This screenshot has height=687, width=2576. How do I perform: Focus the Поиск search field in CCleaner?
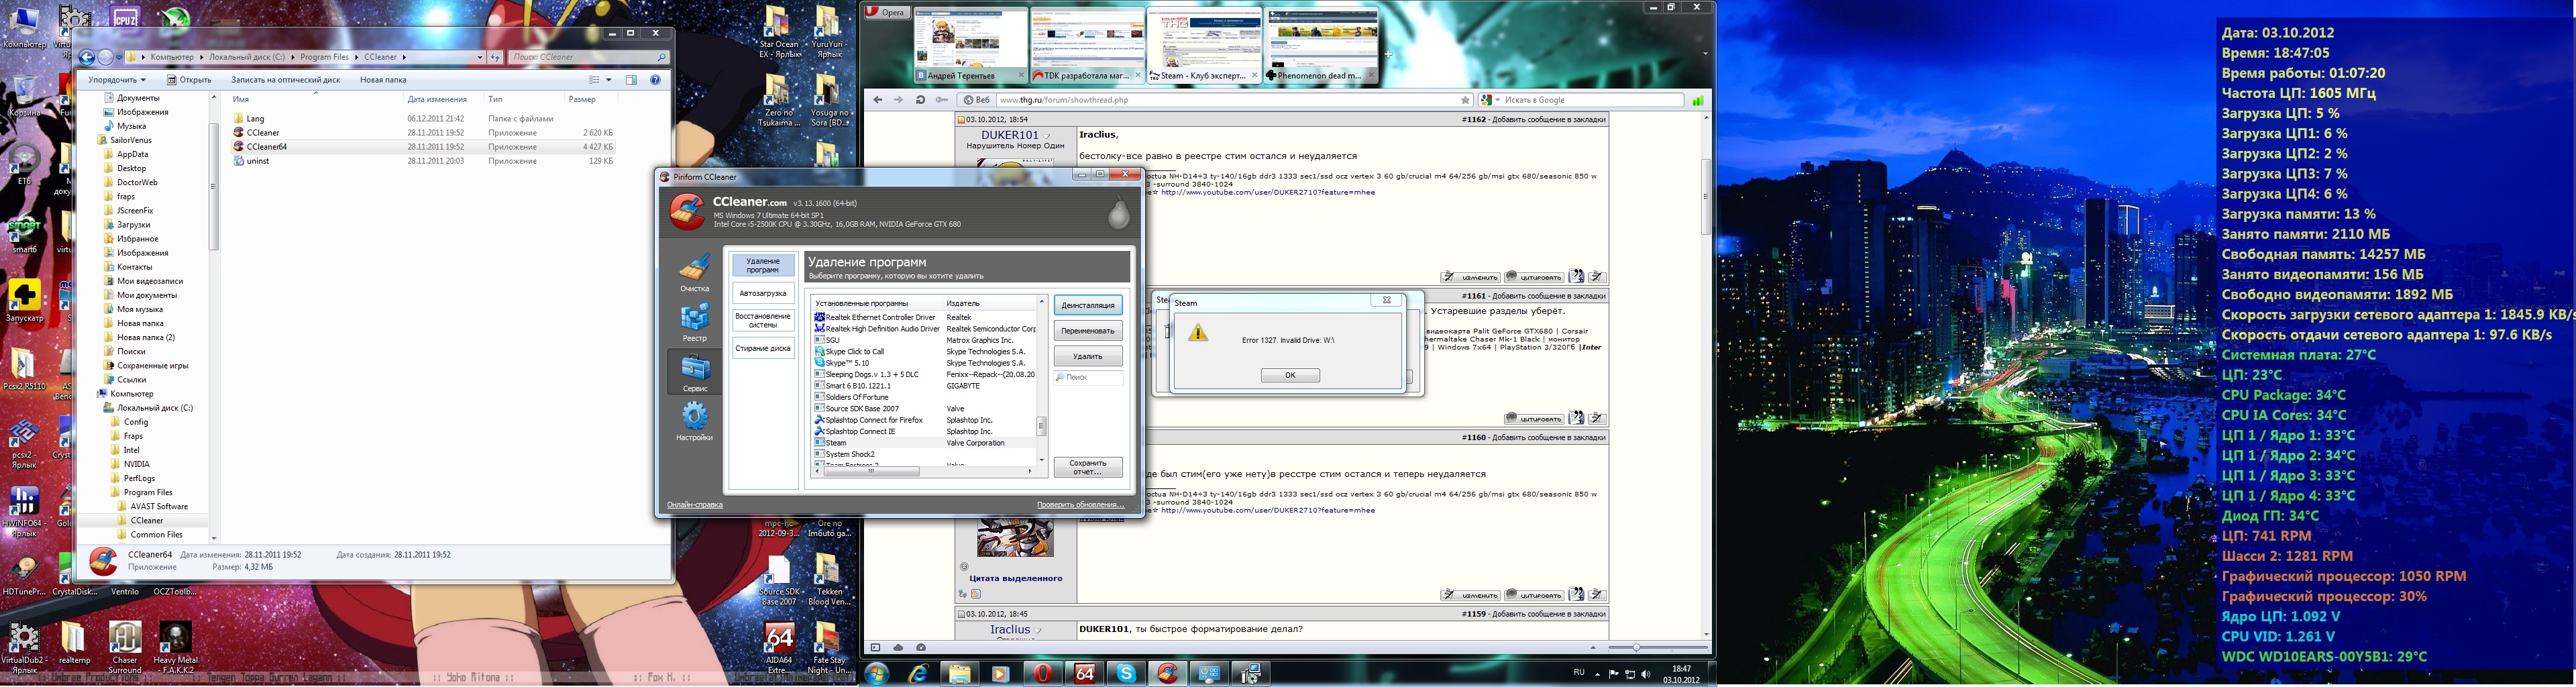click(x=1088, y=378)
